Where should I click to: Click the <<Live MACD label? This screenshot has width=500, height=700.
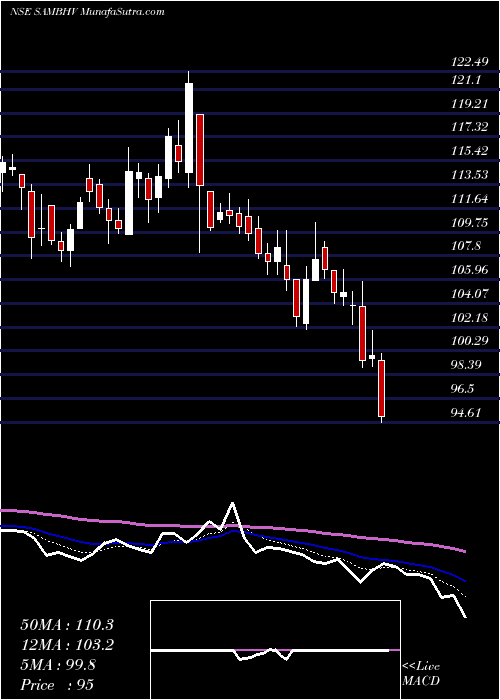pyautogui.click(x=421, y=674)
